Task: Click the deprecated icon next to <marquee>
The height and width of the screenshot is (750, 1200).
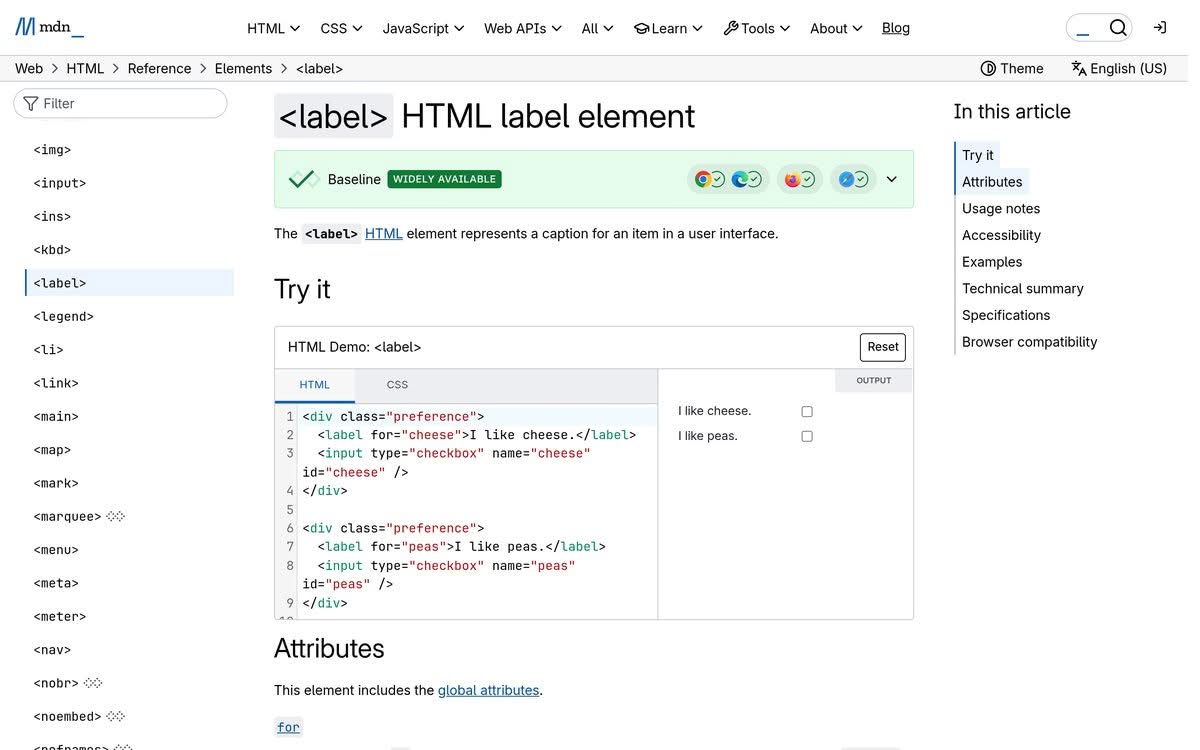Action: [116, 516]
